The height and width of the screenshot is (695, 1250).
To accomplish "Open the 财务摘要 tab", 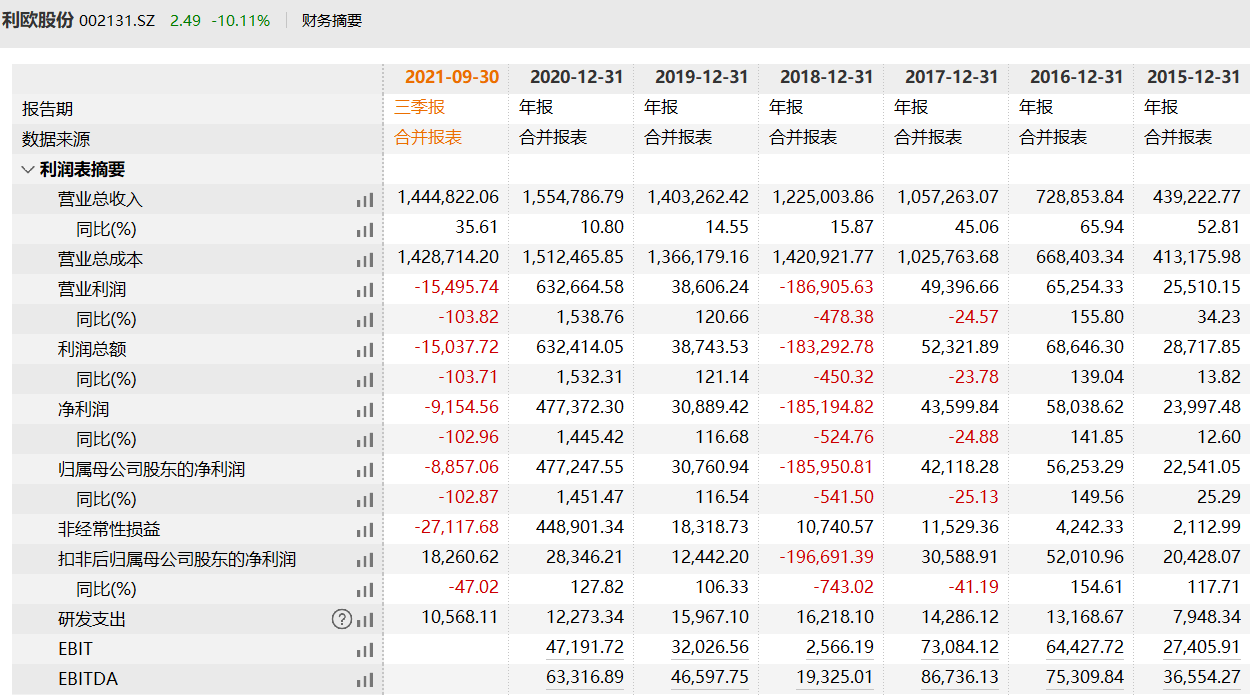I will [332, 20].
